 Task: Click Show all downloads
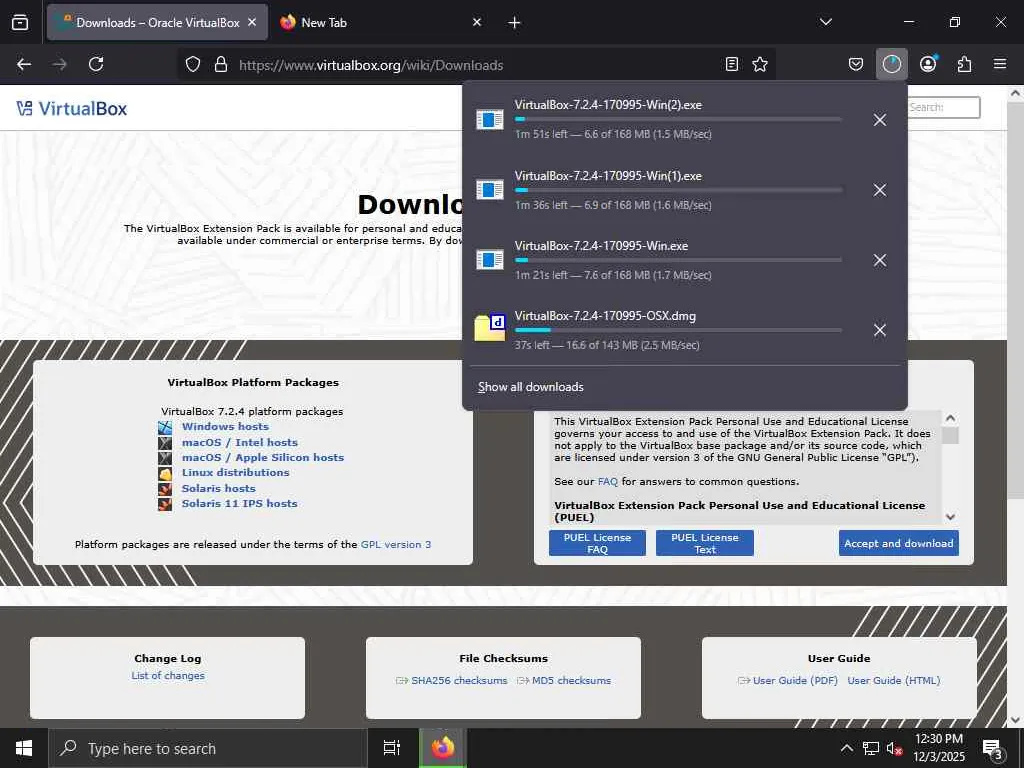[x=530, y=387]
